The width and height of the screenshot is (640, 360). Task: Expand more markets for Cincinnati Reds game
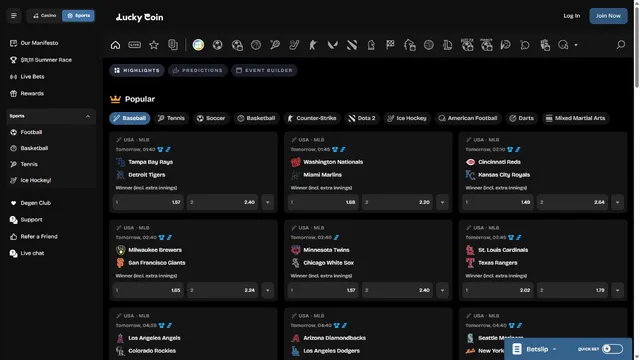pos(617,202)
